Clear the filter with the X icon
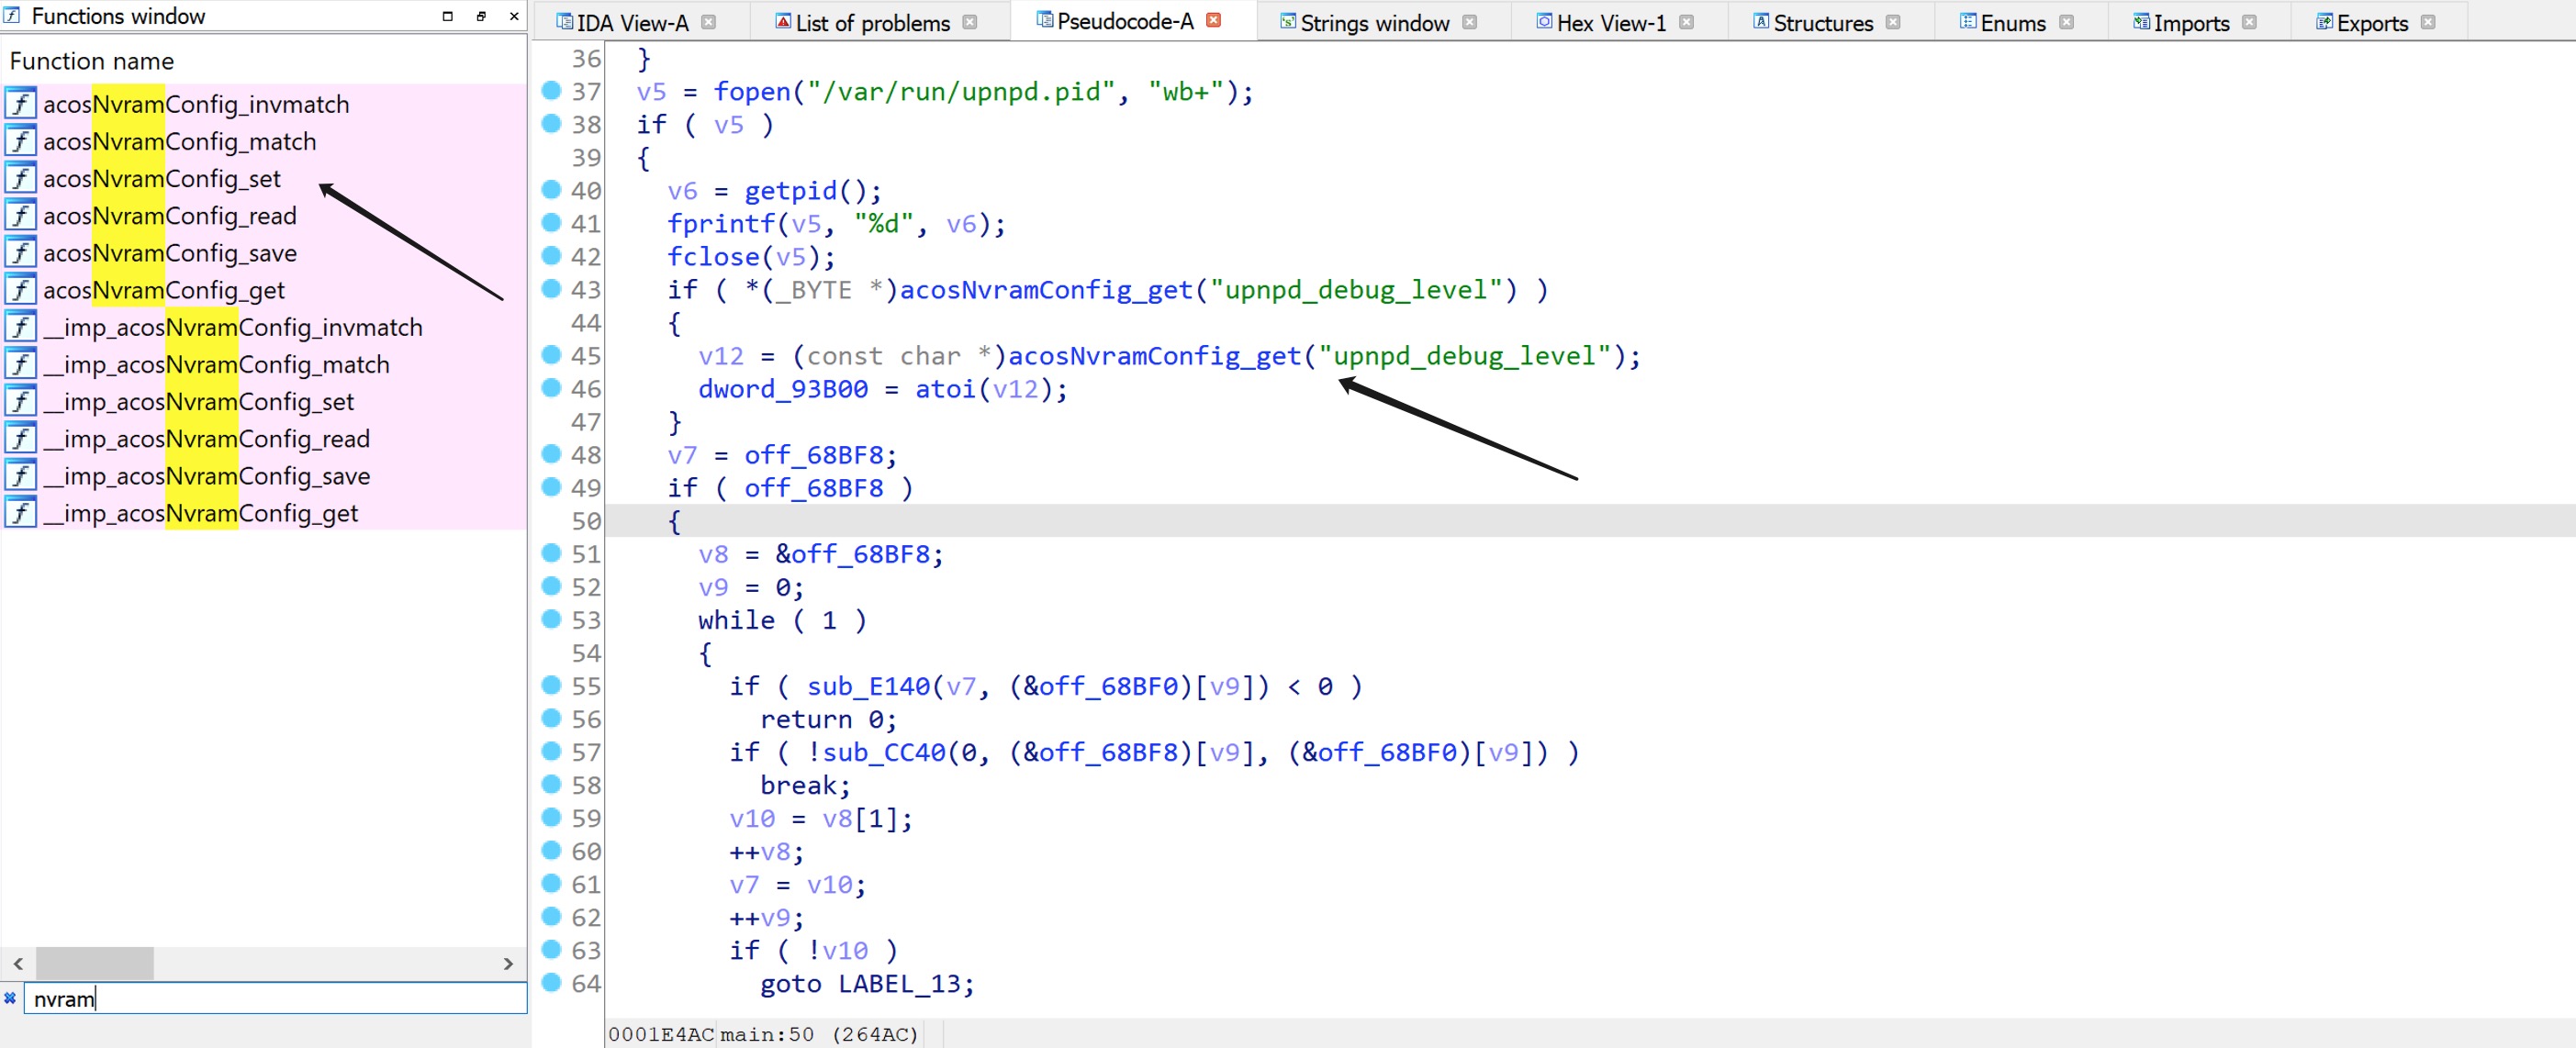This screenshot has height=1048, width=2576. point(10,997)
